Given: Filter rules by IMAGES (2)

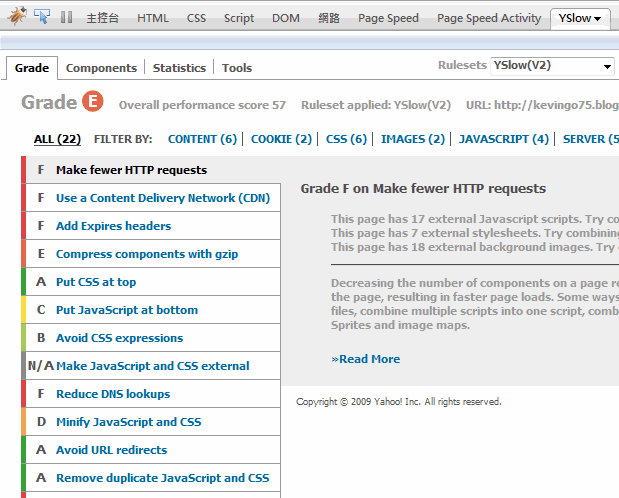Looking at the screenshot, I should pyautogui.click(x=413, y=139).
